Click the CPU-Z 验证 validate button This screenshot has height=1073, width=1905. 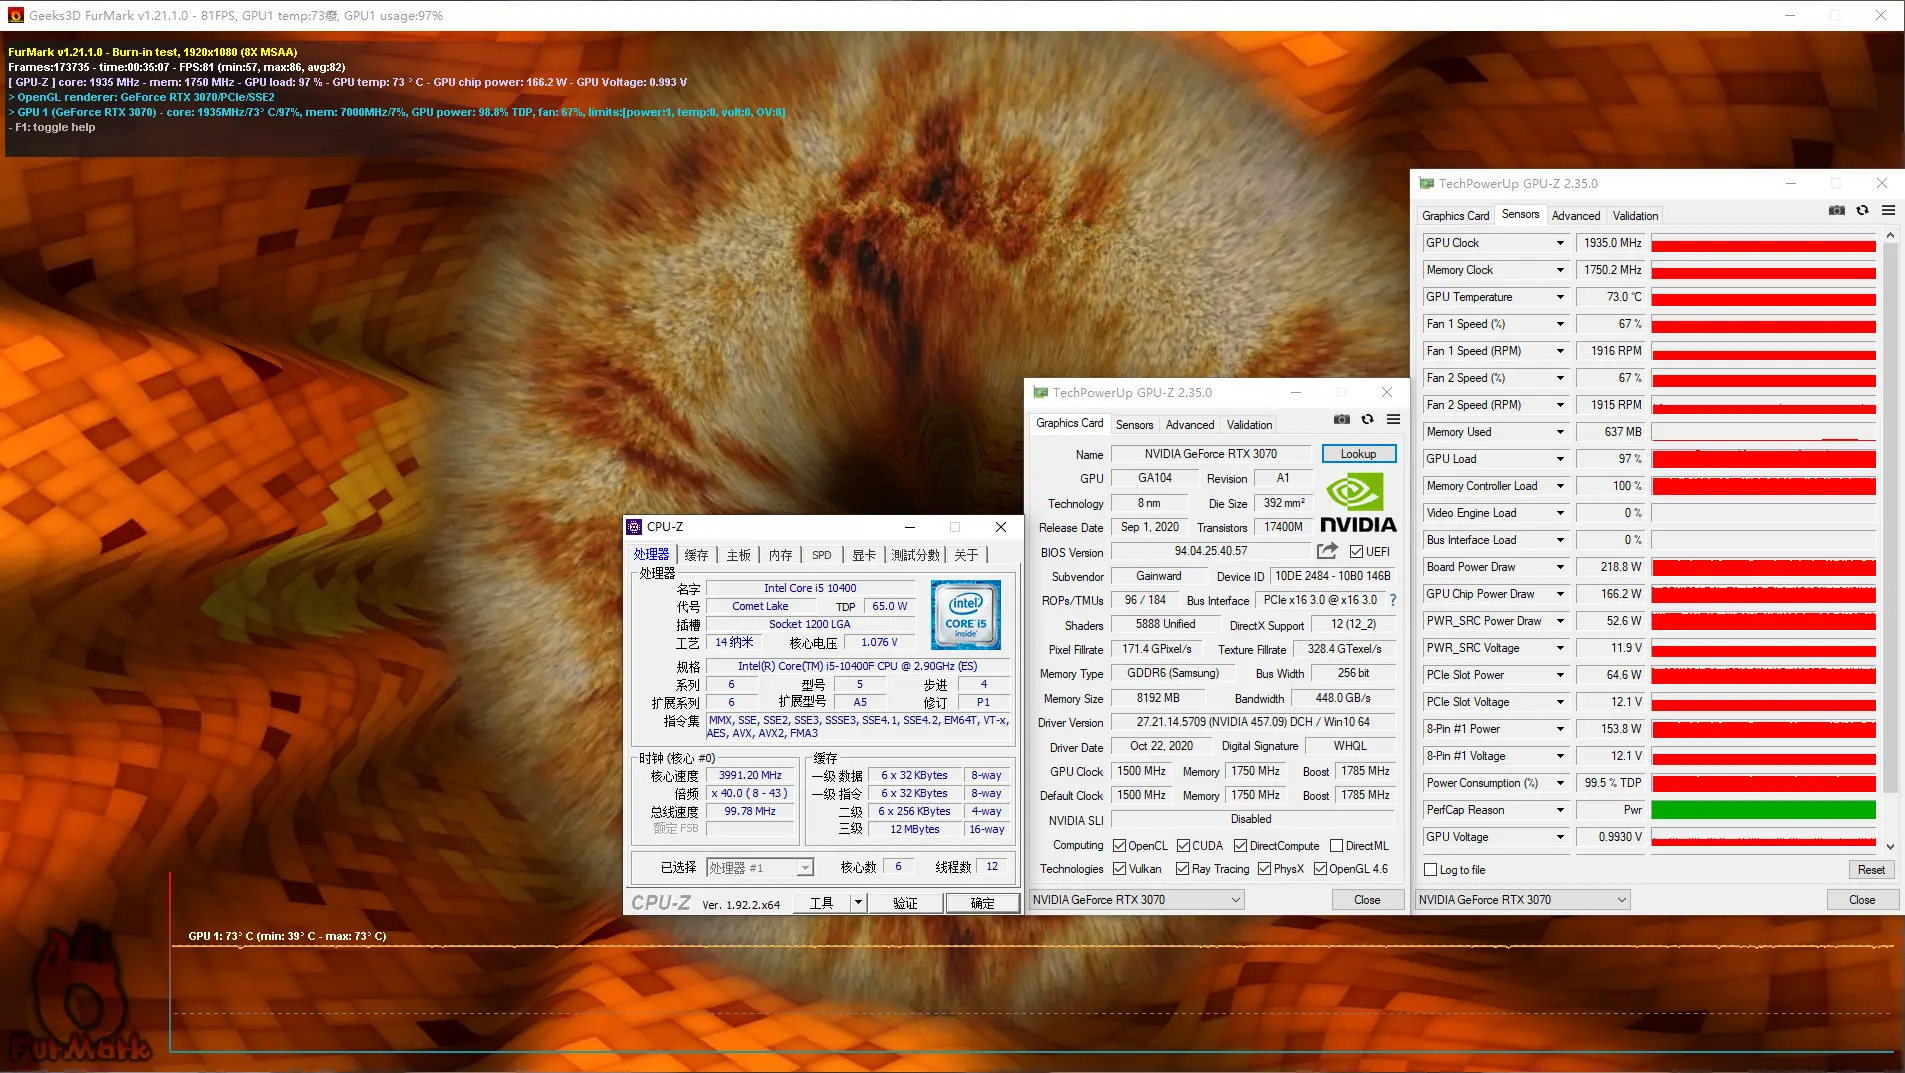(x=905, y=903)
